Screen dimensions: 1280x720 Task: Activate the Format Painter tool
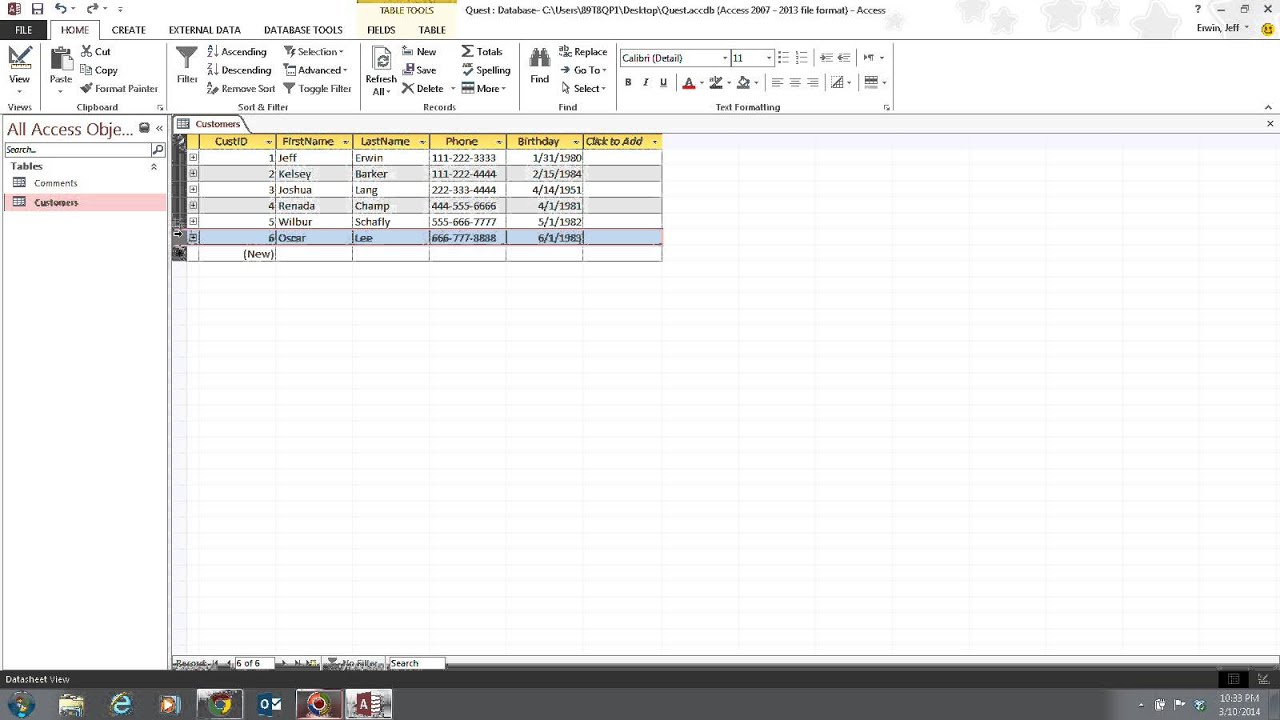pos(119,88)
